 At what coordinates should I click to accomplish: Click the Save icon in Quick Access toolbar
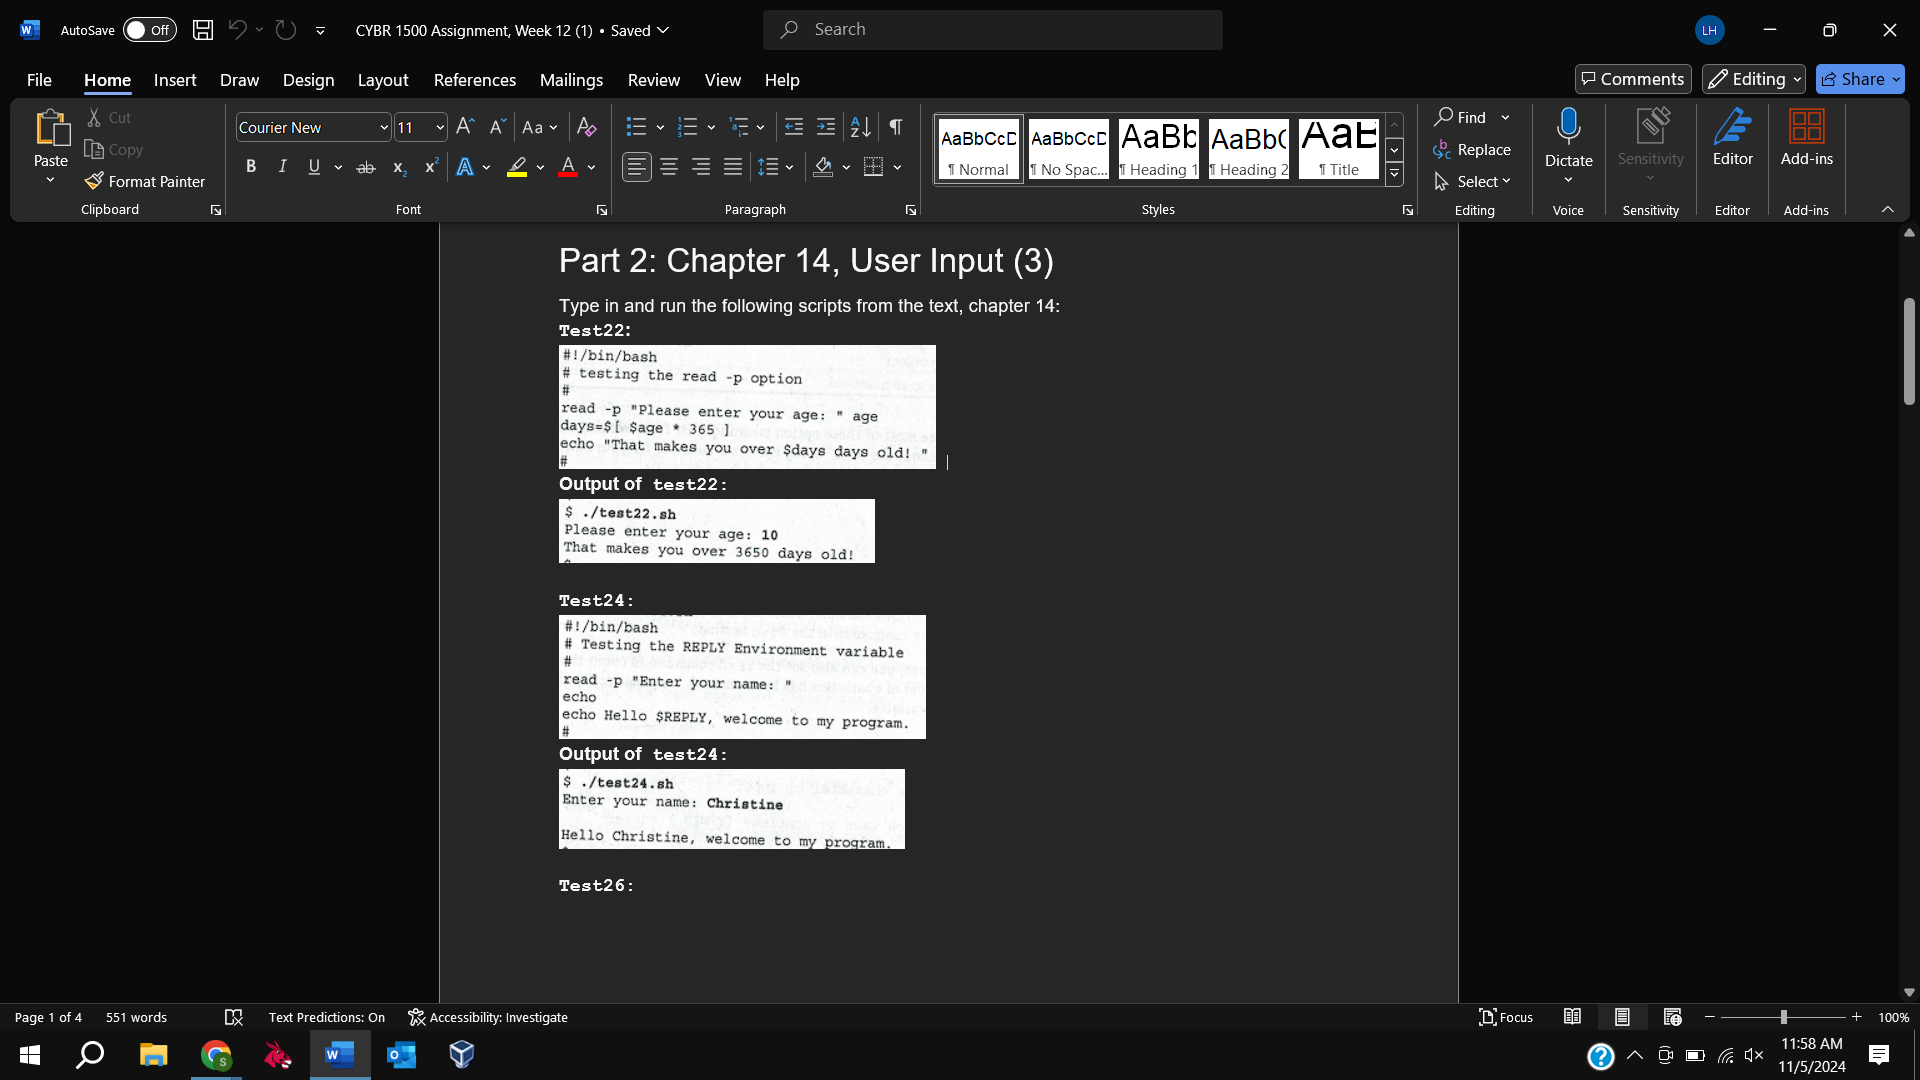click(x=202, y=30)
